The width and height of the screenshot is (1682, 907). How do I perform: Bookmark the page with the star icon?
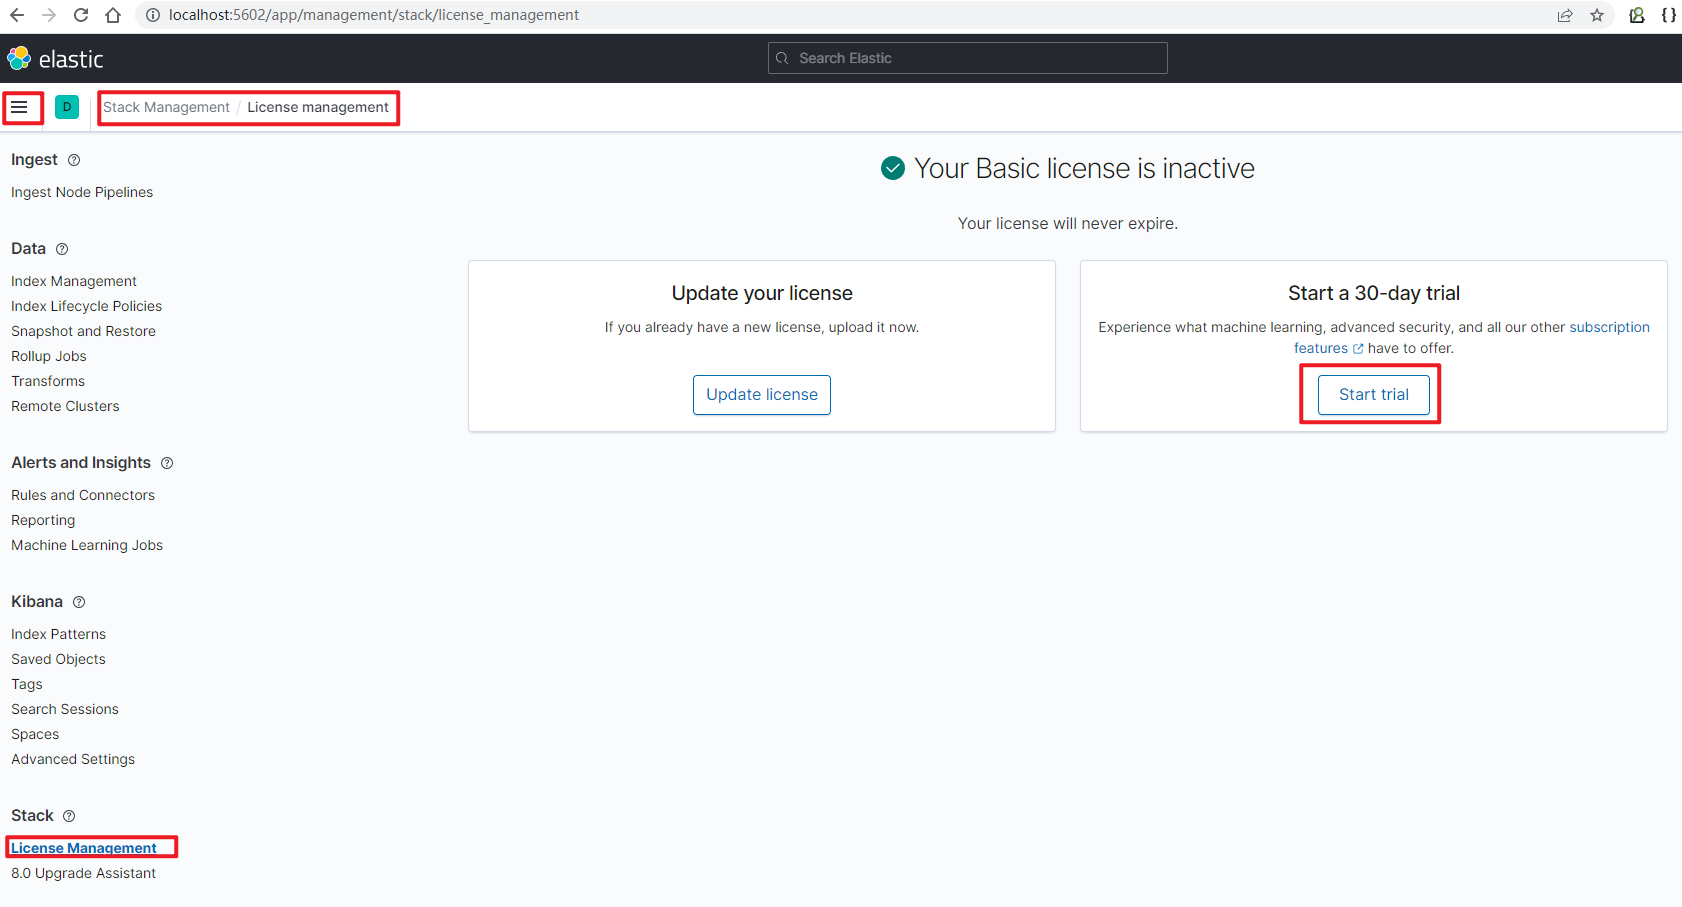1597,15
